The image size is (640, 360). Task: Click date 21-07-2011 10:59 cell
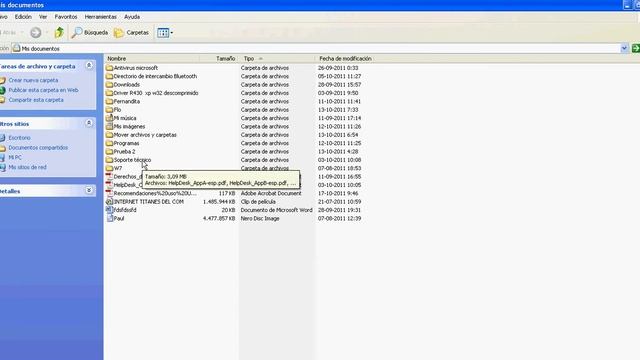pos(340,202)
